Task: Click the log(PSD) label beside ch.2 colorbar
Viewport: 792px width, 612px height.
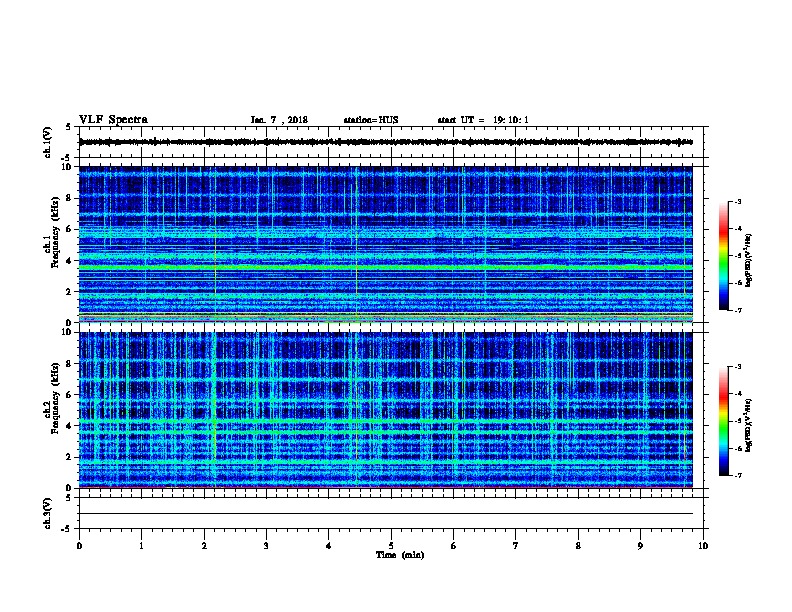Action: [x=749, y=425]
